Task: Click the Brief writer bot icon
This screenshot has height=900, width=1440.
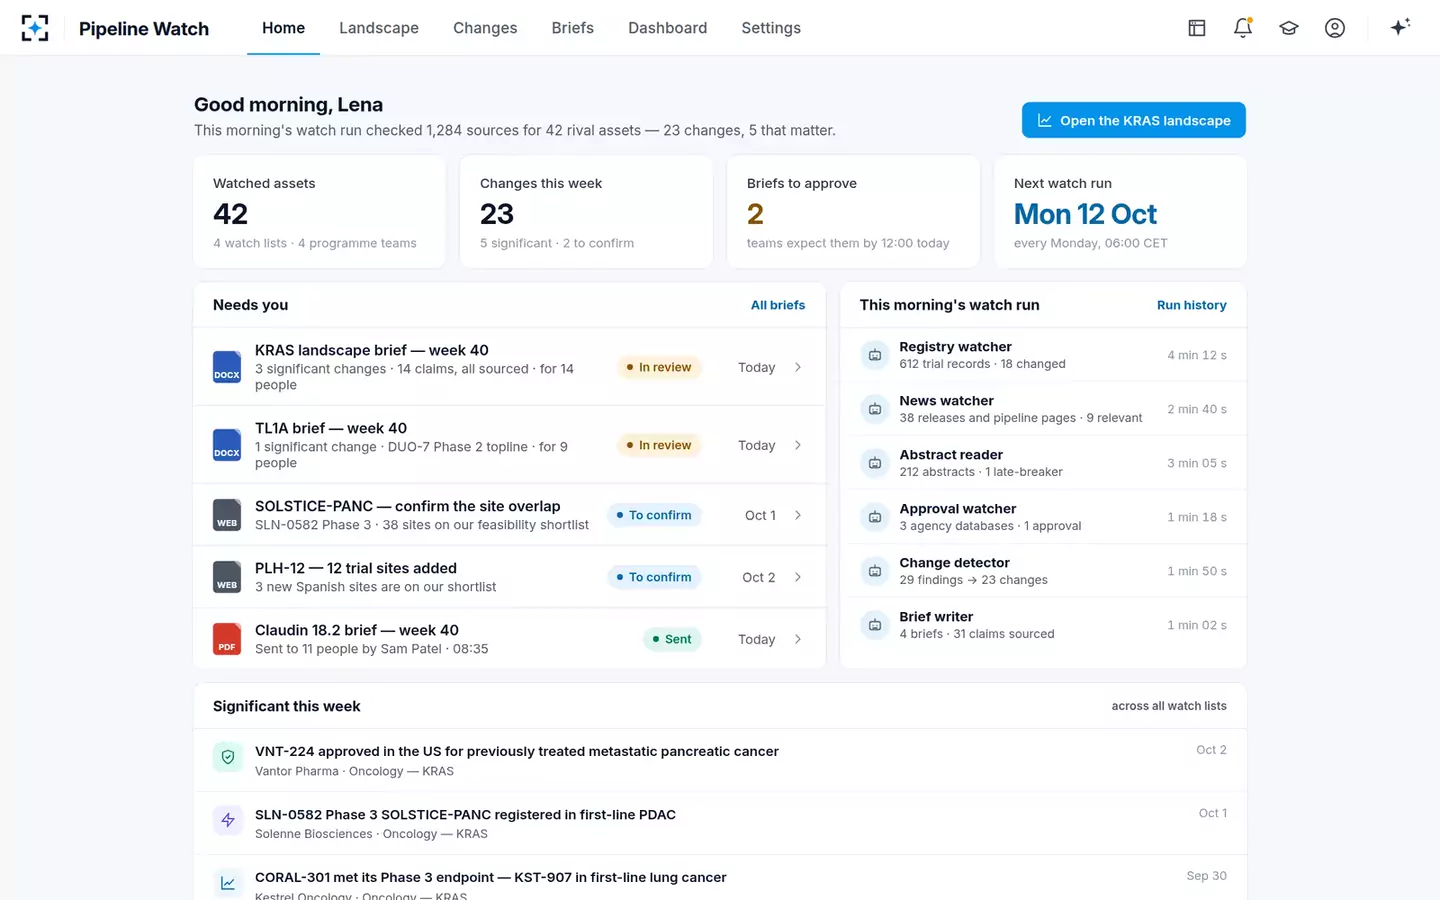Action: (x=875, y=625)
